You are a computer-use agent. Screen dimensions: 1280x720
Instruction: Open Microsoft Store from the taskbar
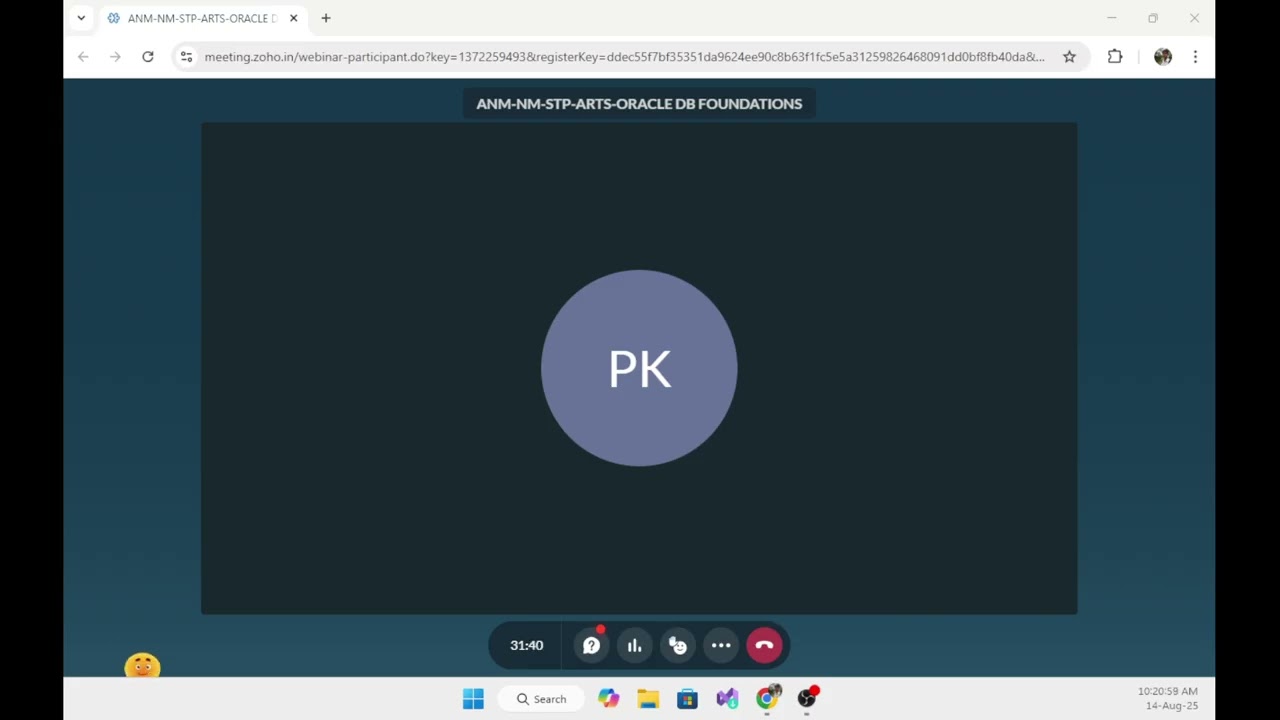coord(687,699)
